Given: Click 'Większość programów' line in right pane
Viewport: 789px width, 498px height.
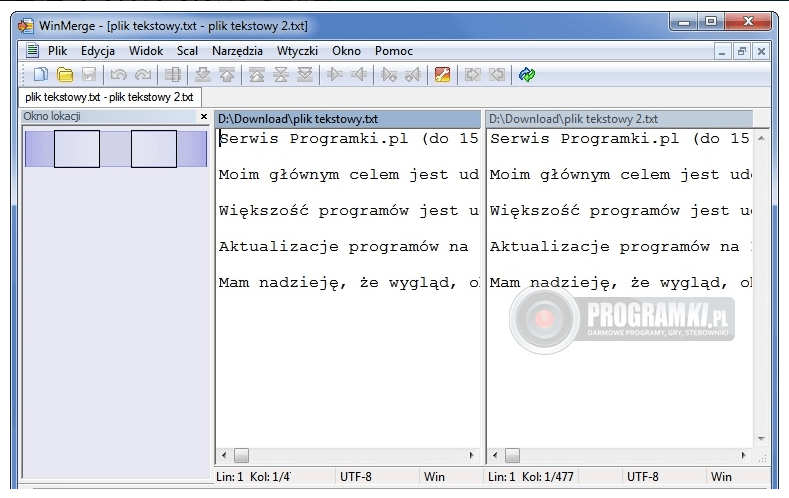Looking at the screenshot, I should [620, 210].
